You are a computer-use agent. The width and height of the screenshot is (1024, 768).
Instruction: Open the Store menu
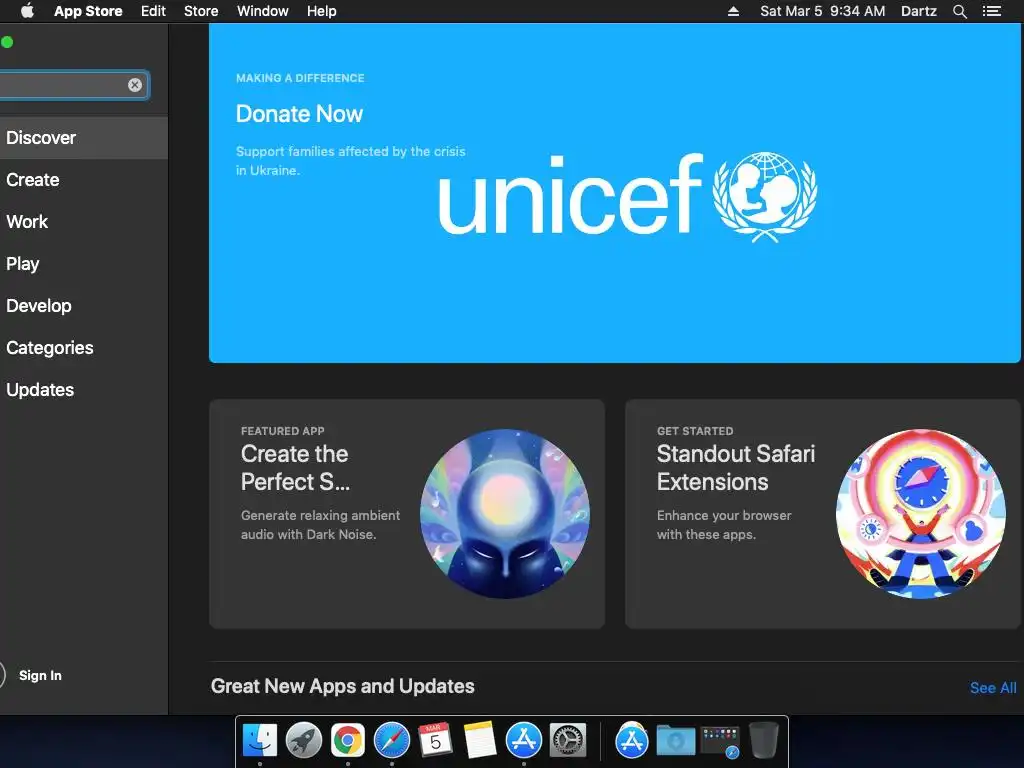[x=201, y=11]
